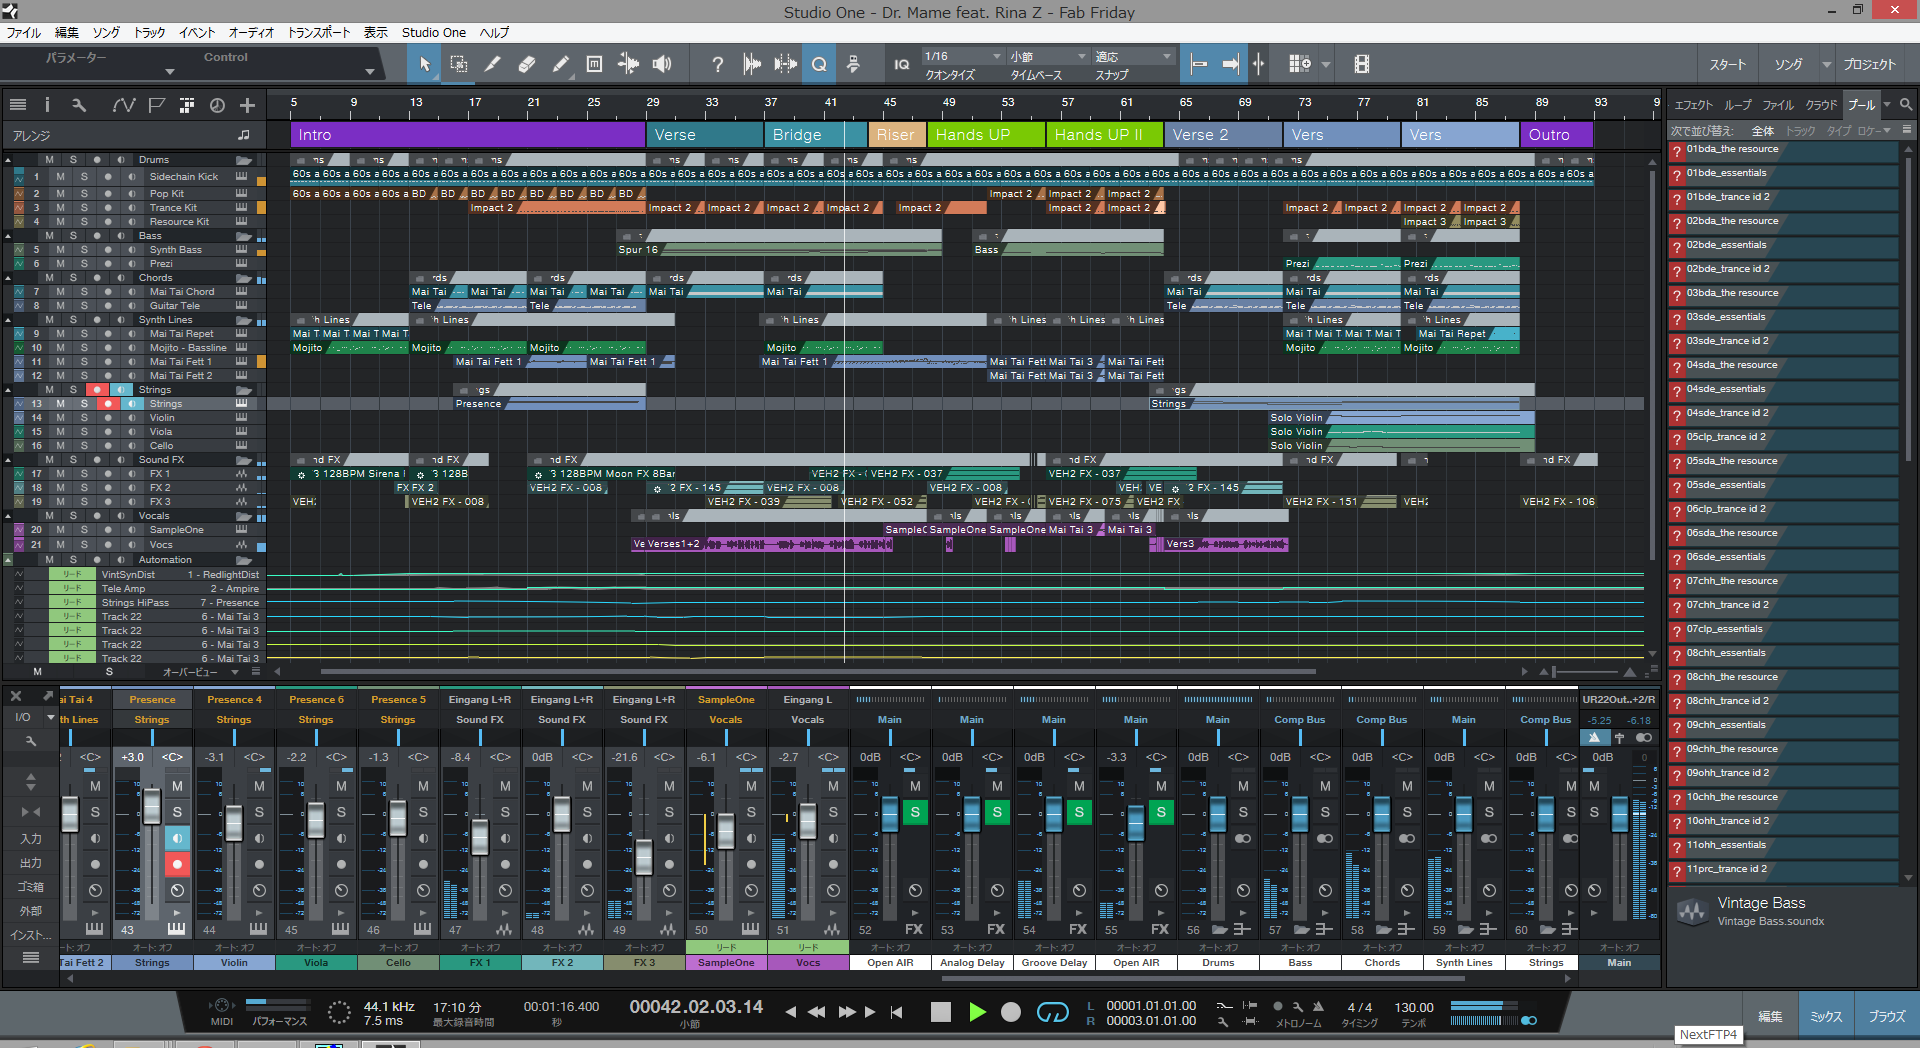1920x1048 pixels.
Task: Mute the Sidechain Kick track
Action: tap(60, 177)
